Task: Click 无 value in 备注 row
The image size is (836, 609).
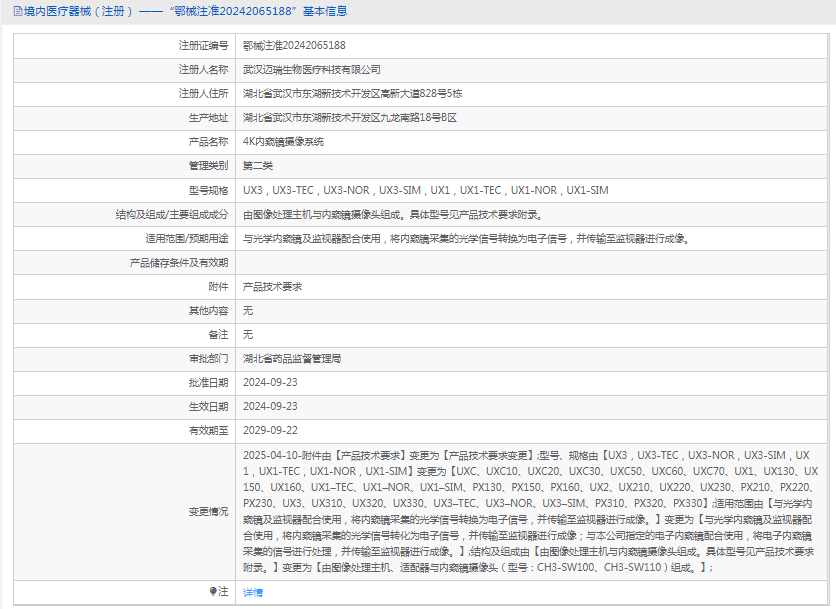Action: (x=248, y=334)
